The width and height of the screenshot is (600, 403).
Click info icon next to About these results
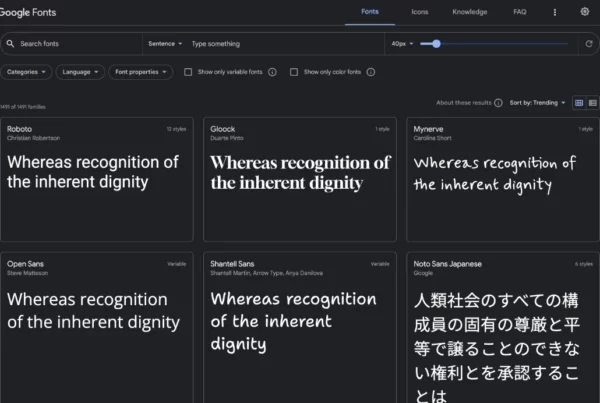499,103
